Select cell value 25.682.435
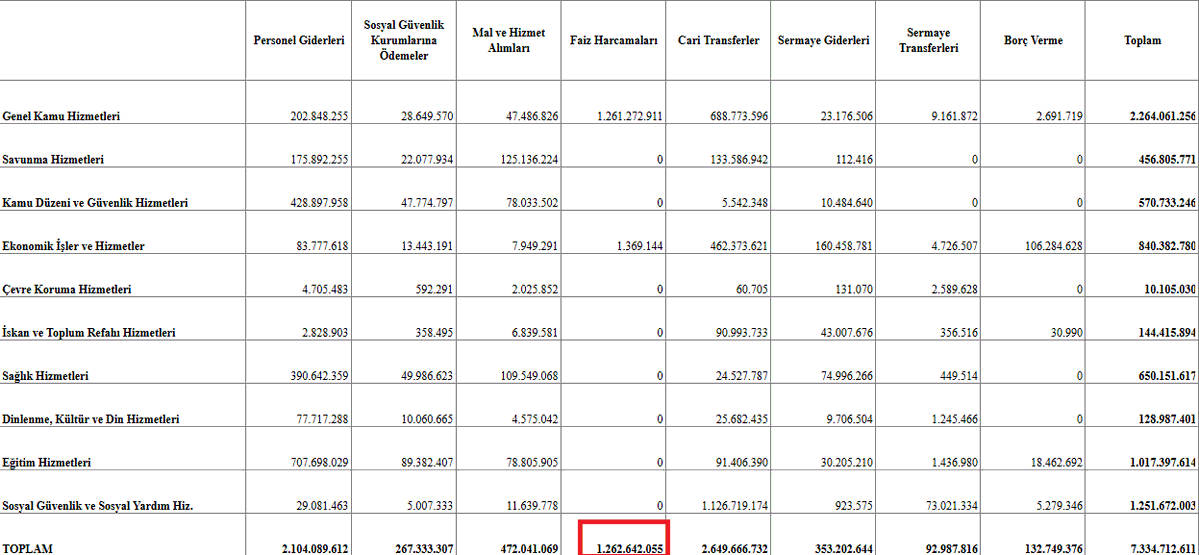 742,420
